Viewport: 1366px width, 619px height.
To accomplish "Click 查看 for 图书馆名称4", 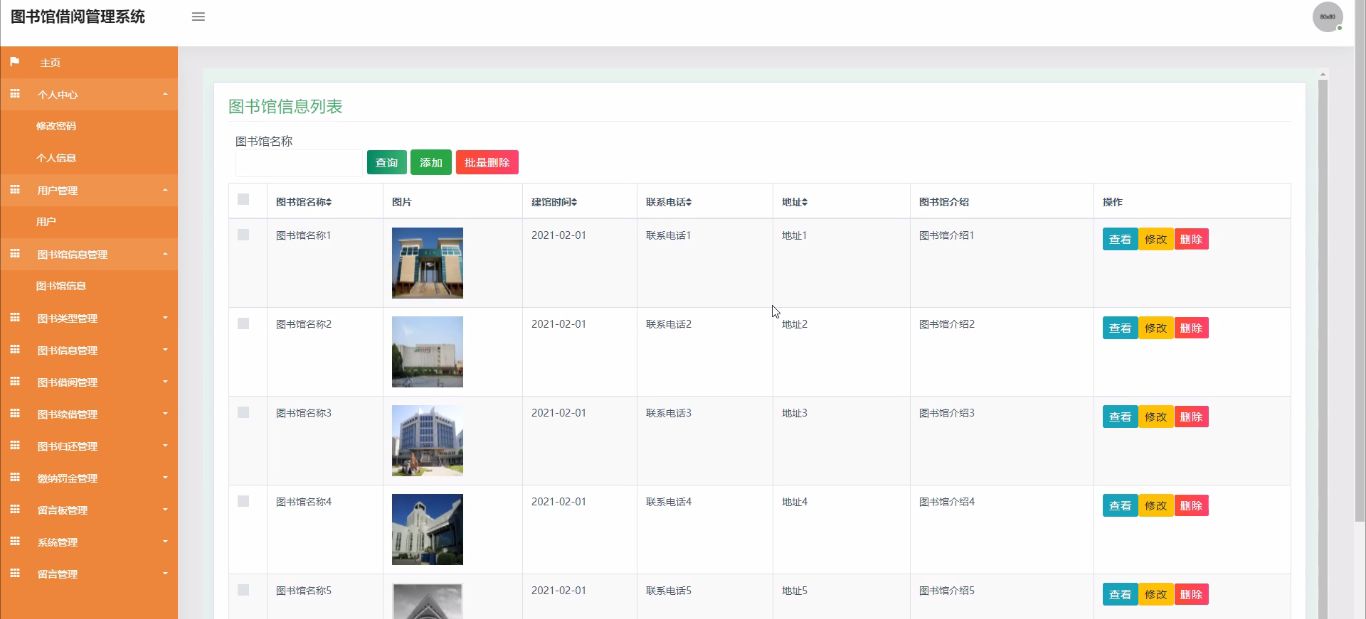I will [x=1120, y=506].
